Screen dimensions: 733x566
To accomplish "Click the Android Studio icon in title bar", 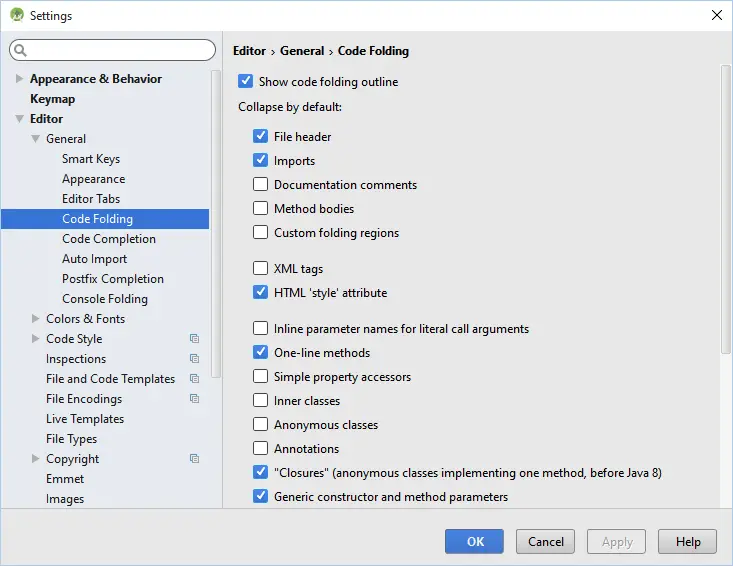I will click(16, 15).
